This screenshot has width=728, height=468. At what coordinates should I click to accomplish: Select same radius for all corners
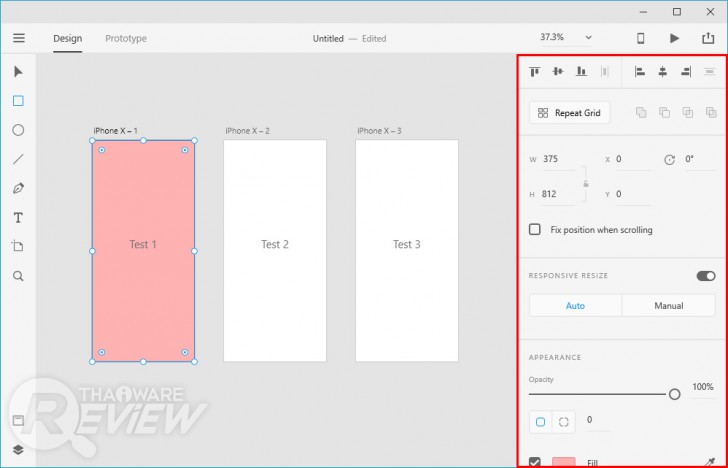coord(540,422)
